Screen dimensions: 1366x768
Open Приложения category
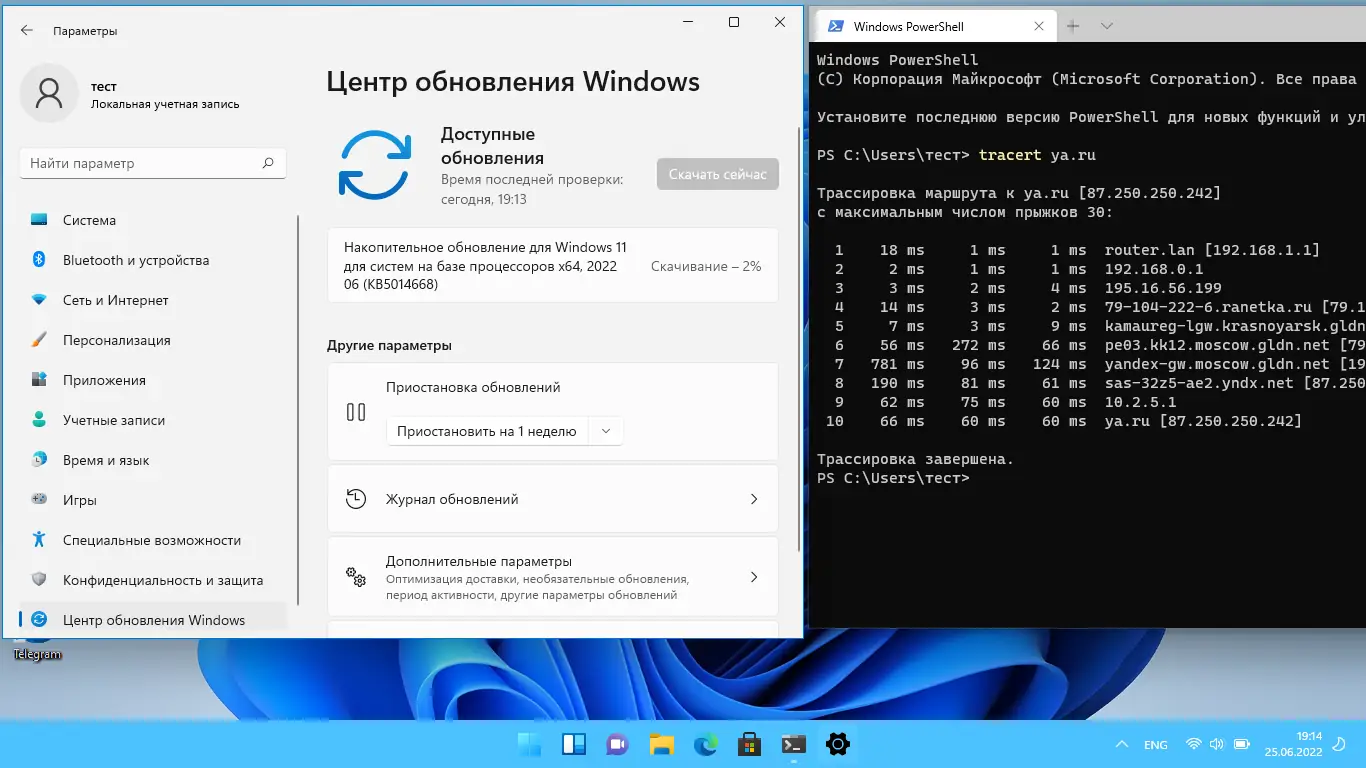pos(152,380)
